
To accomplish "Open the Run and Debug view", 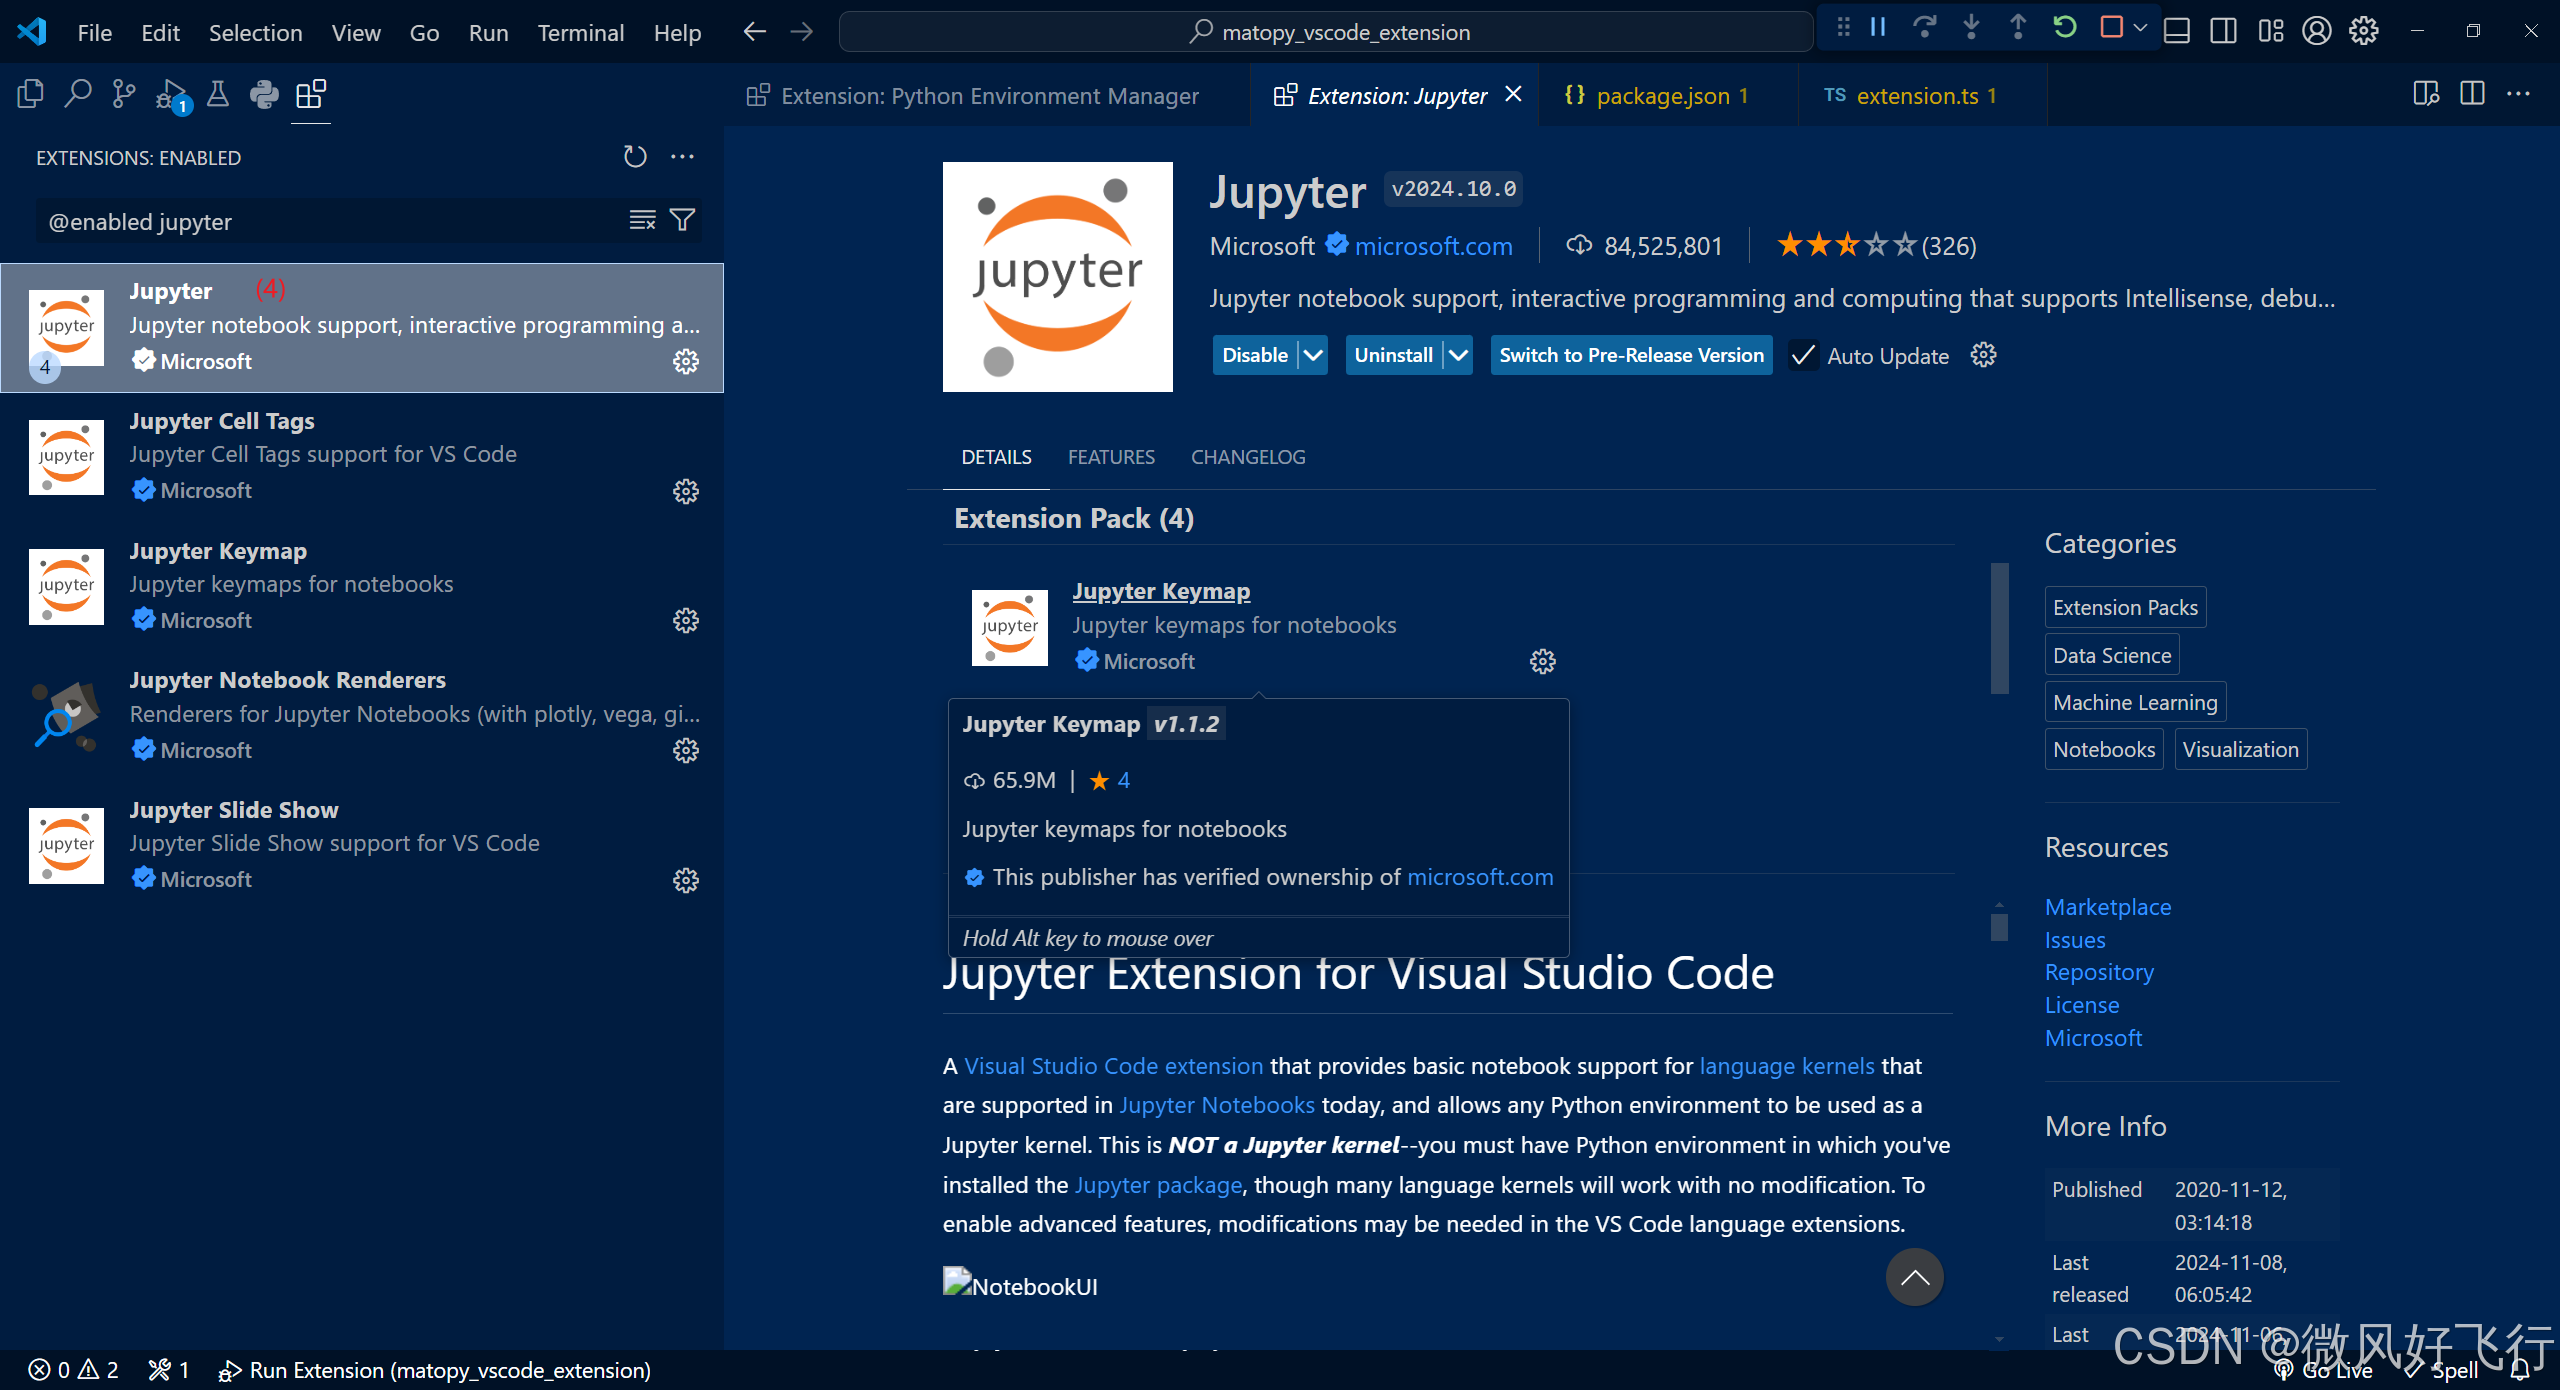I will [171, 94].
